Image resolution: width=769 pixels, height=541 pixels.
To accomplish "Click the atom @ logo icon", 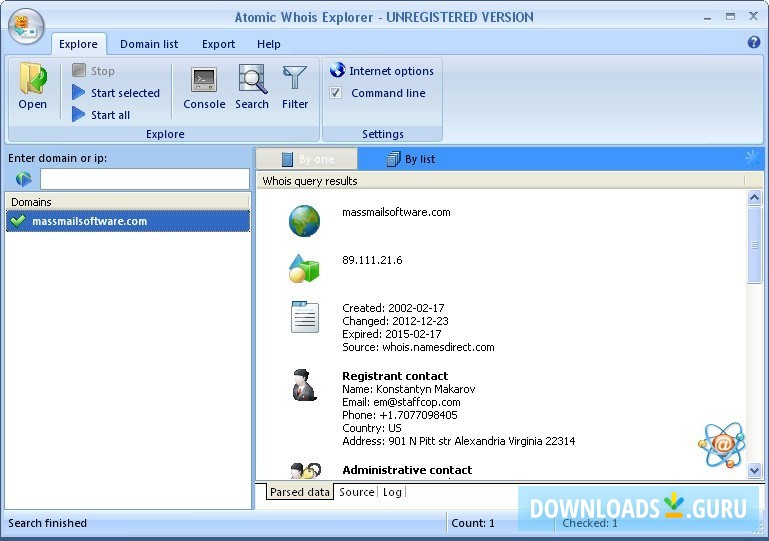I will 722,445.
